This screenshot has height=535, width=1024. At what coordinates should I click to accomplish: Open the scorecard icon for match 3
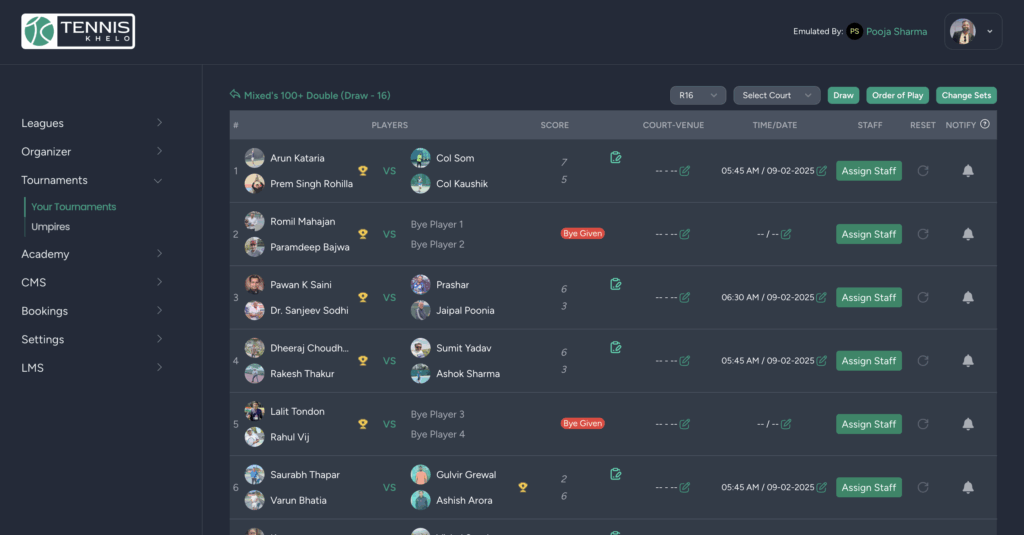(x=615, y=284)
